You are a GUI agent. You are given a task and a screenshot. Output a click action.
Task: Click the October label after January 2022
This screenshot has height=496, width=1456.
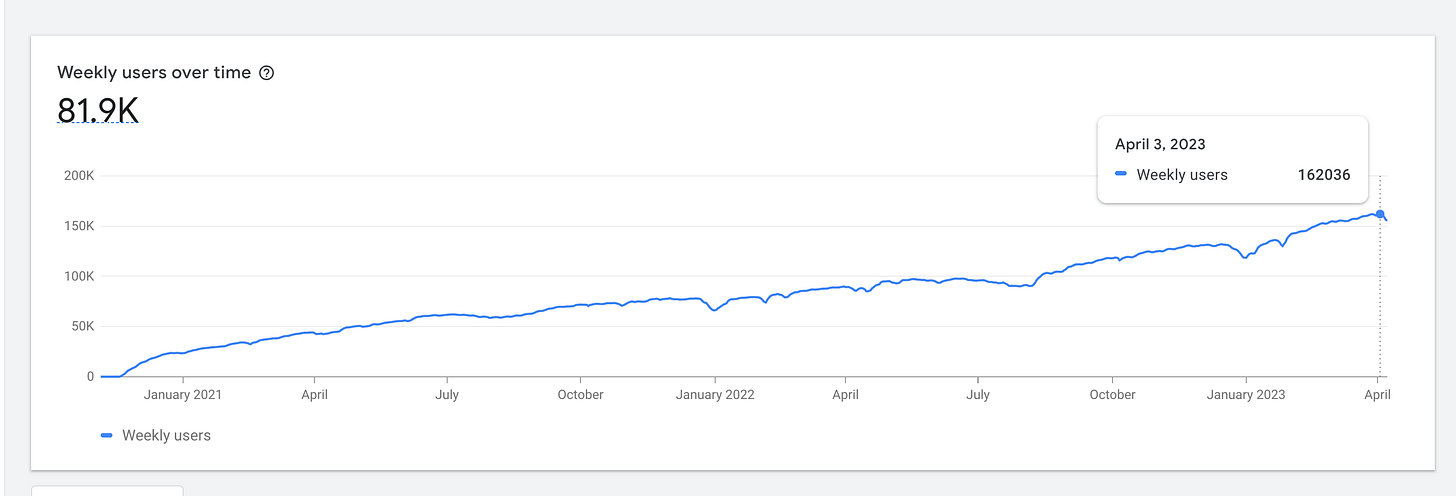pyautogui.click(x=1112, y=394)
